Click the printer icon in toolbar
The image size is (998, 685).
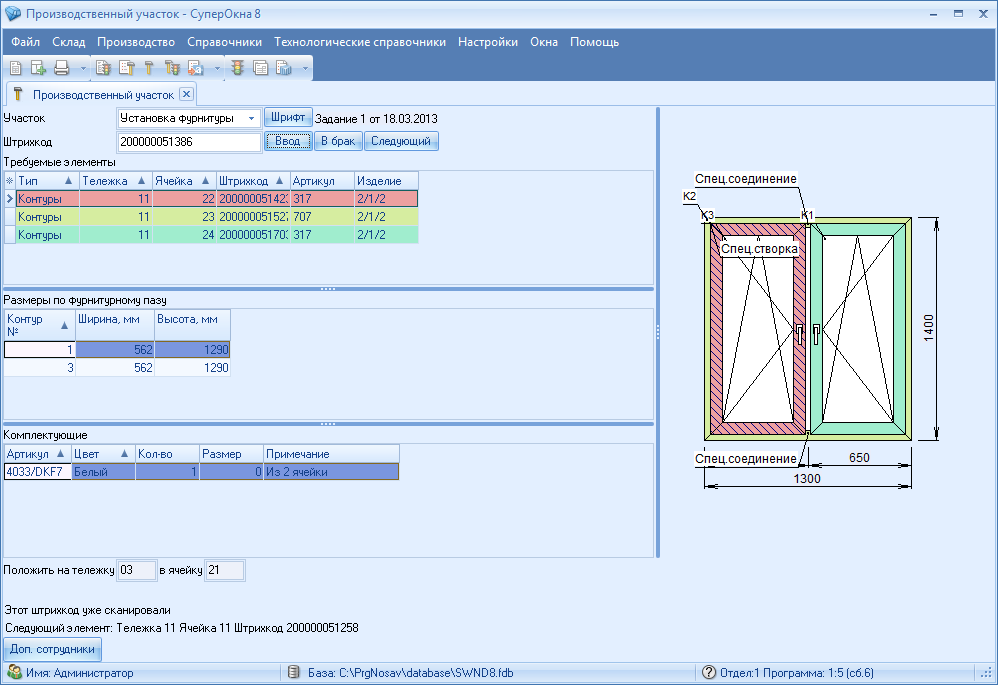(62, 67)
